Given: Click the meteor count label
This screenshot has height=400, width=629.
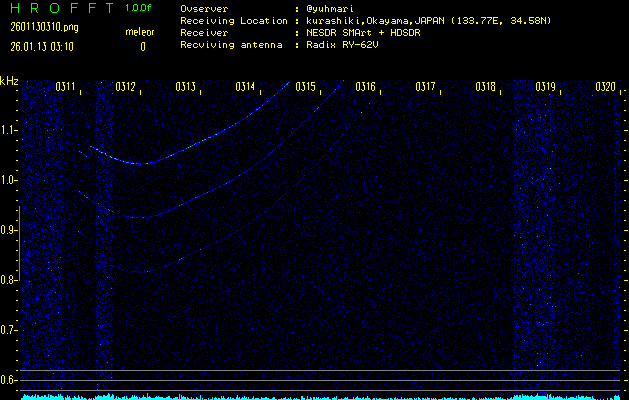Looking at the screenshot, I should click(x=140, y=32).
